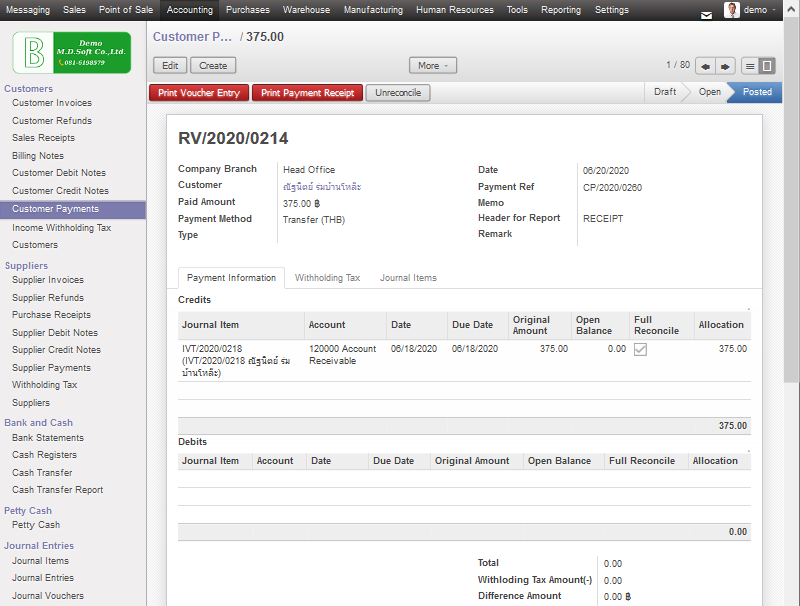This screenshot has height=606, width=800.
Task: Select the Open status stage
Action: 709,92
